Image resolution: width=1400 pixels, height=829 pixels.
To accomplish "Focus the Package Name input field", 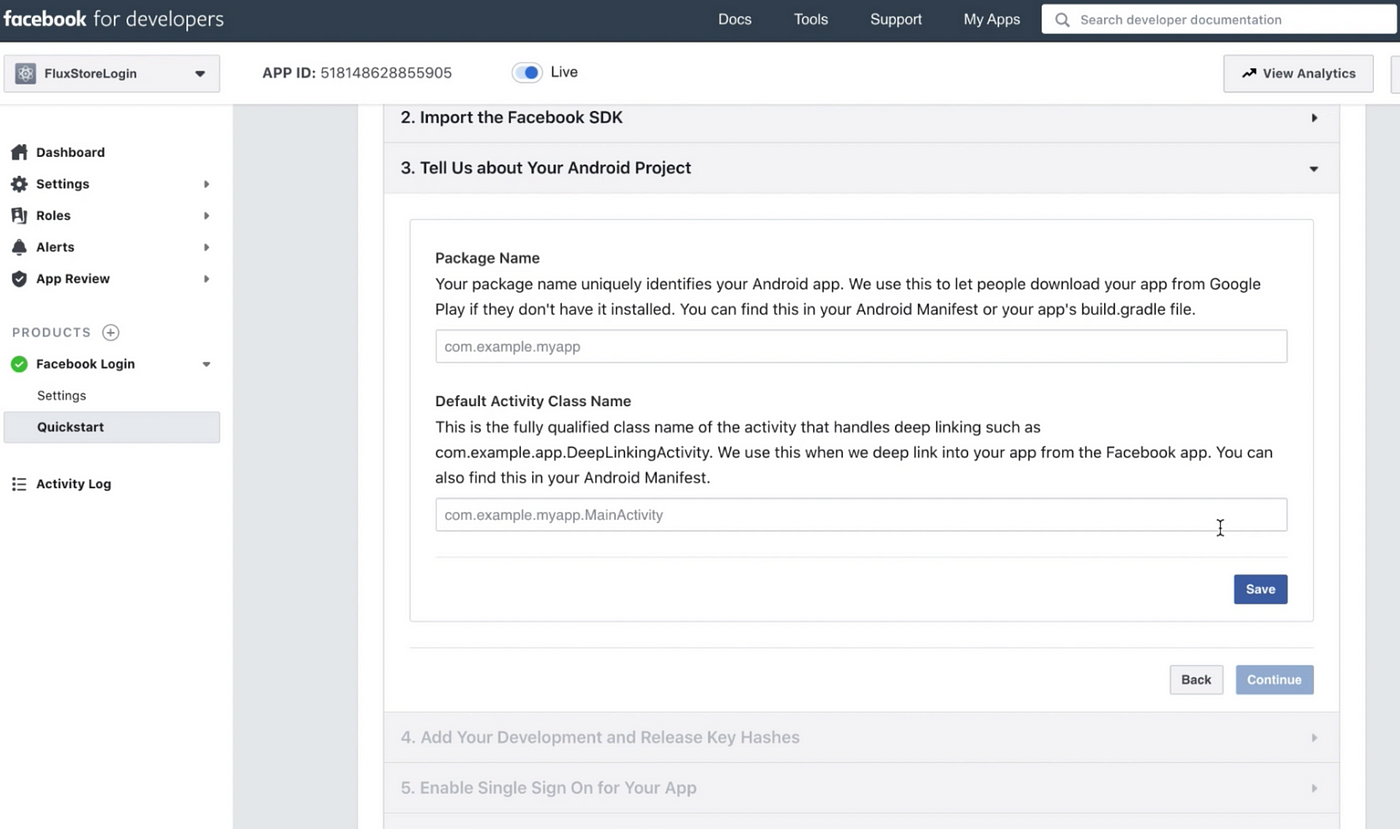I will [861, 347].
